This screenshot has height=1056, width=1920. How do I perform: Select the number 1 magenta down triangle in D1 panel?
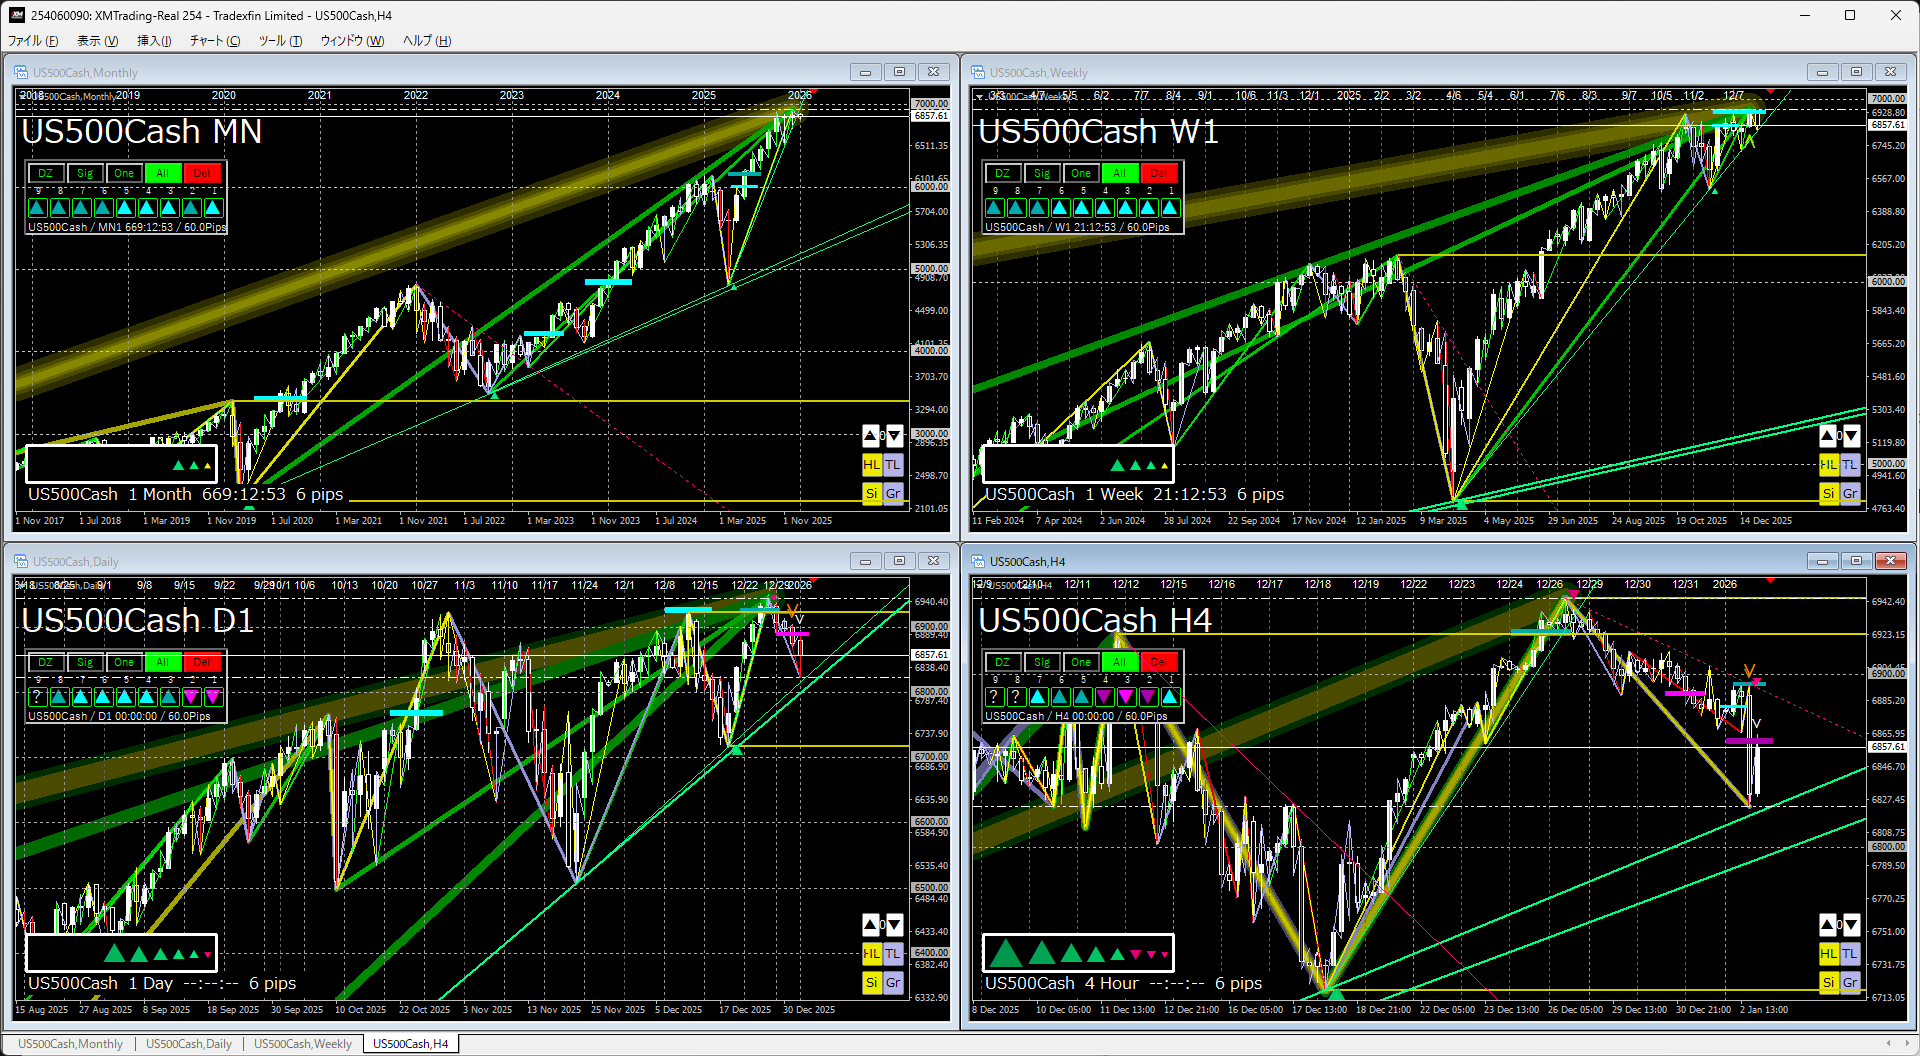tap(213, 697)
